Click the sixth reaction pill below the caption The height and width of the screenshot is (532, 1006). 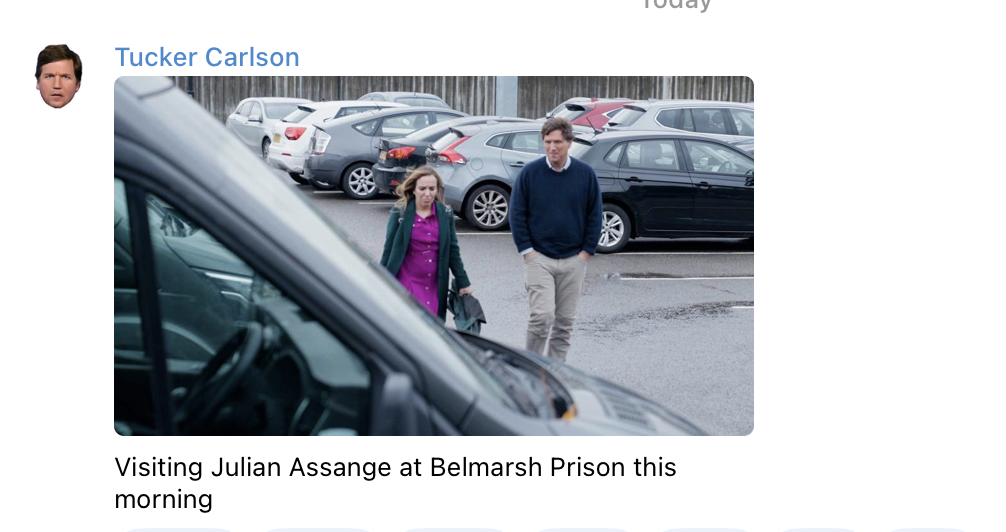(x=819, y=530)
